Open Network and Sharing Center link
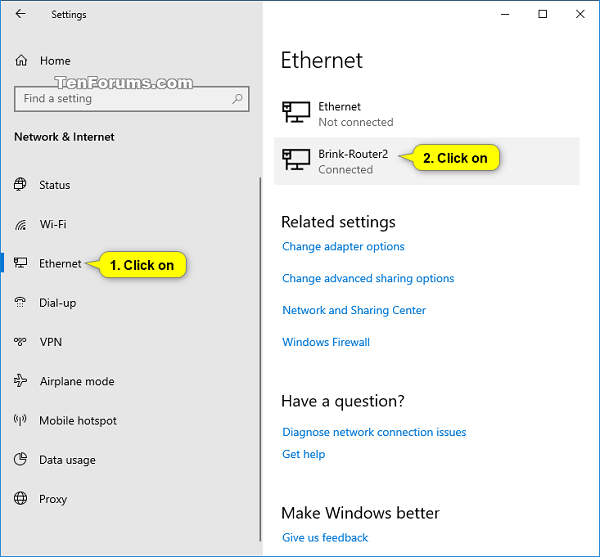The width and height of the screenshot is (600, 557). pos(354,311)
